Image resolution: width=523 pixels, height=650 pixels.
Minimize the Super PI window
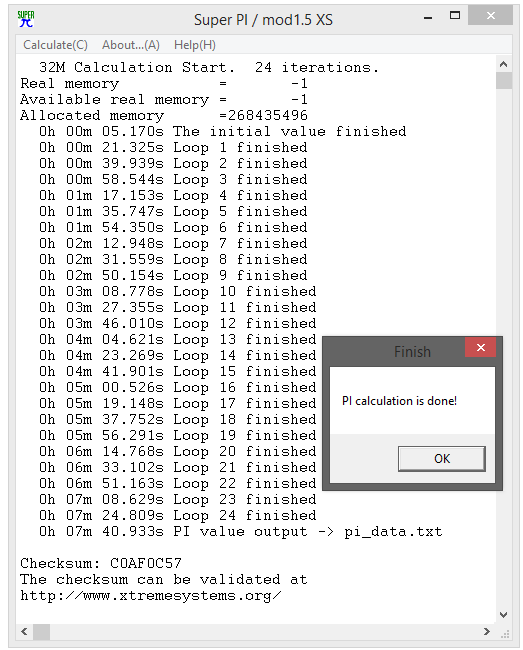click(428, 17)
